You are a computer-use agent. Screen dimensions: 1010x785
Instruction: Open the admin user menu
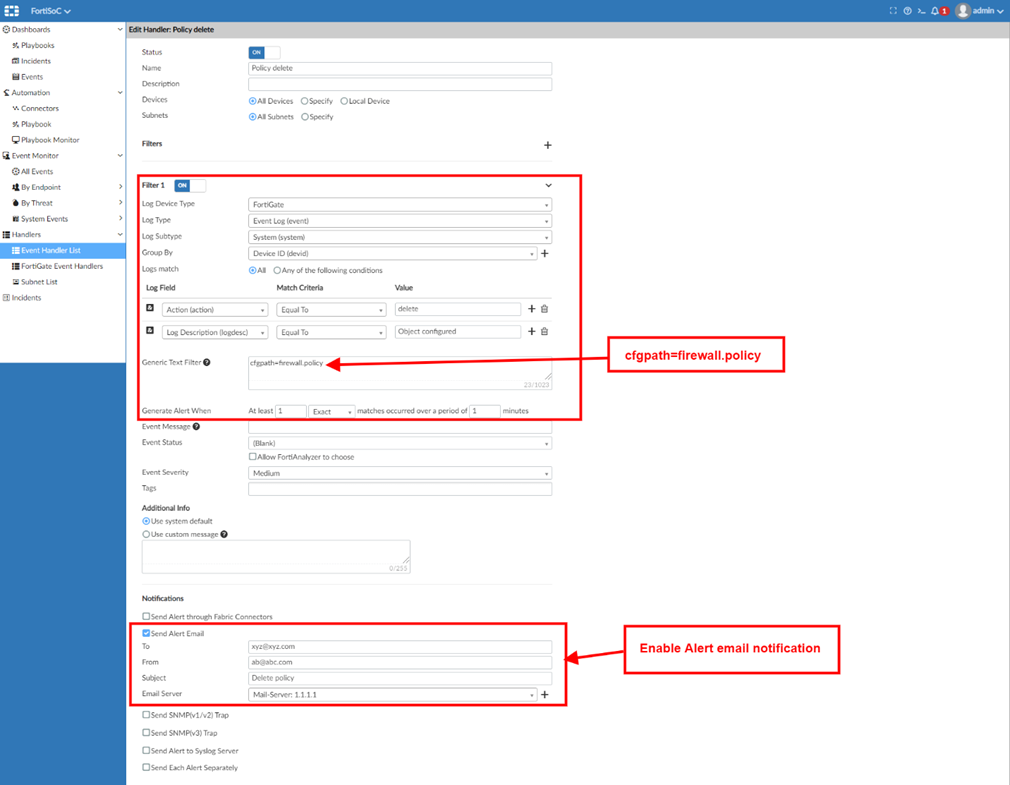[980, 11]
